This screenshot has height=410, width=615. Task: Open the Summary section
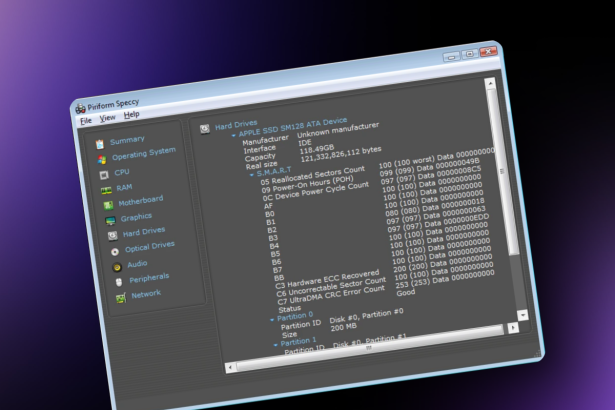point(127,140)
